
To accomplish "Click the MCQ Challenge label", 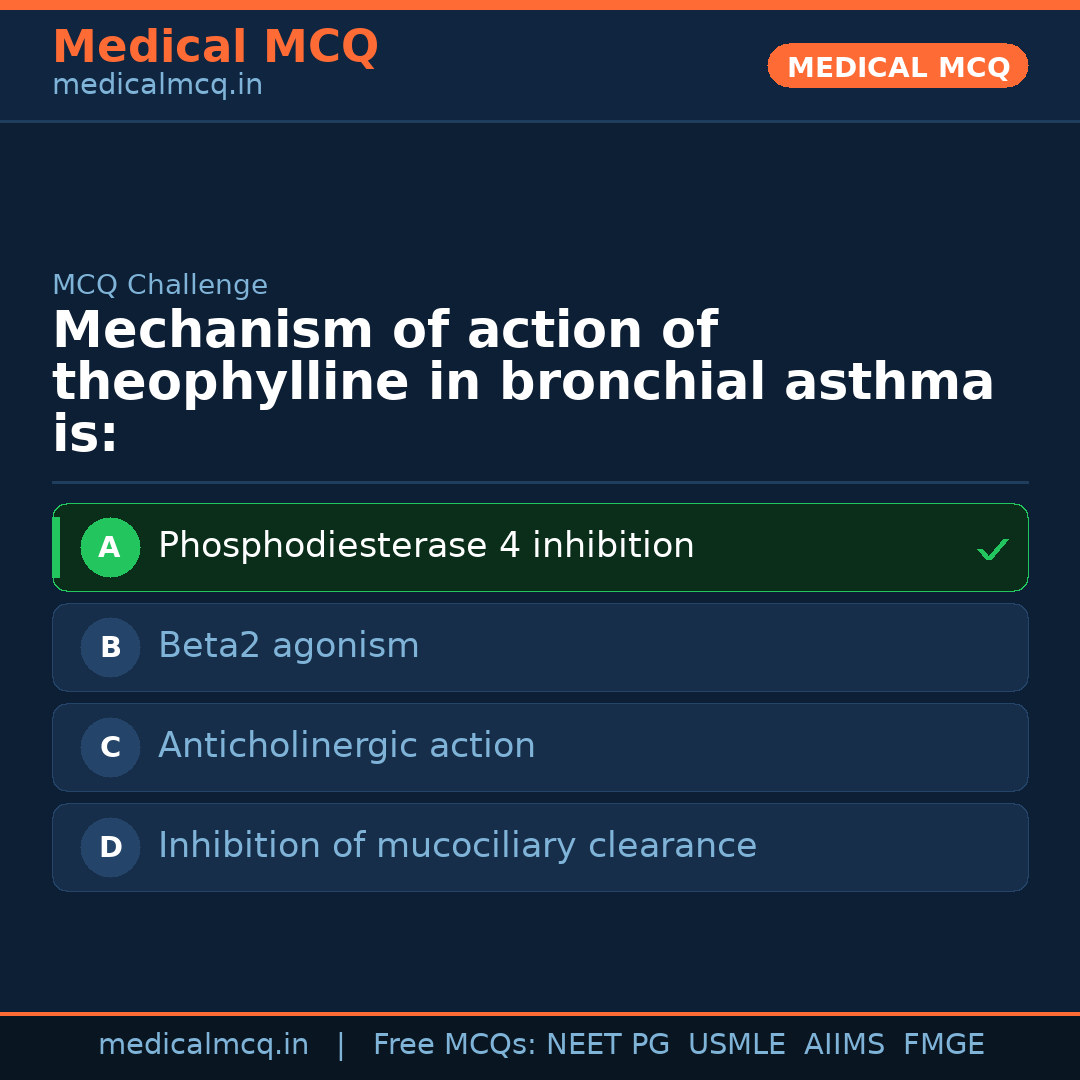I will (160, 285).
